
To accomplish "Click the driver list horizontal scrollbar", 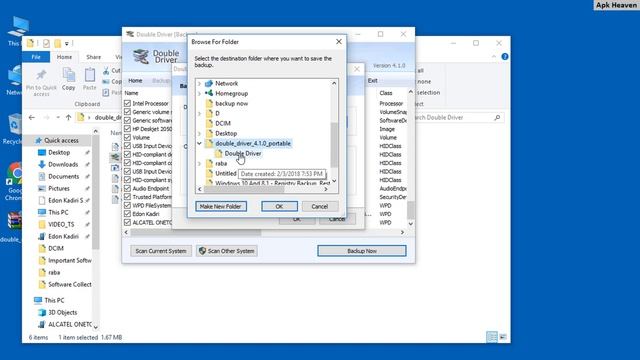I will click(196, 232).
